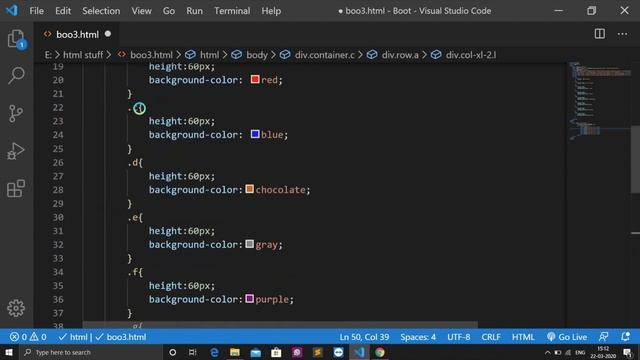Image resolution: width=640 pixels, height=360 pixels.
Task: Open the File menu
Action: tap(36, 11)
